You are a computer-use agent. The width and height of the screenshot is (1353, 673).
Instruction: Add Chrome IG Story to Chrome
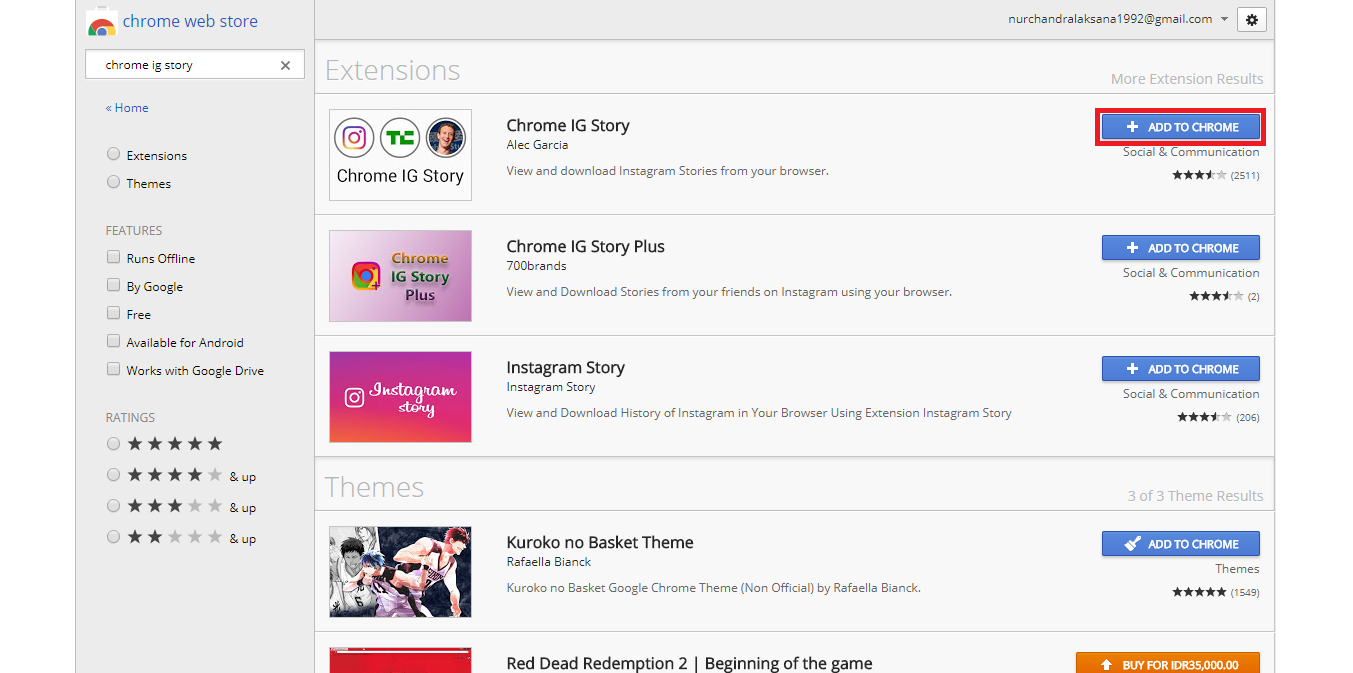pyautogui.click(x=1180, y=127)
